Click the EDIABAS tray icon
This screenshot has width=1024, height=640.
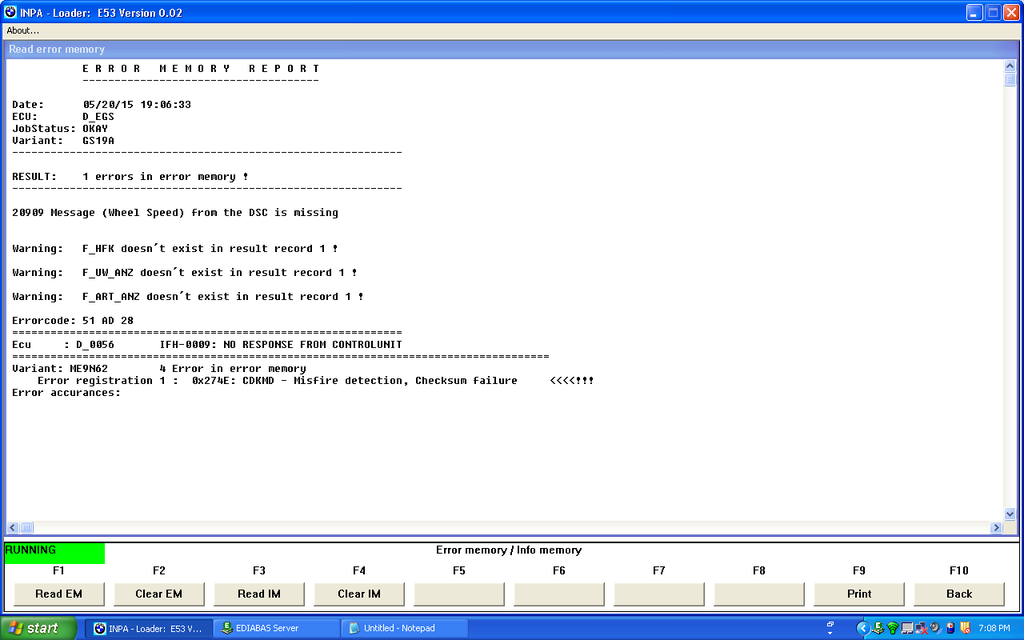(x=878, y=628)
